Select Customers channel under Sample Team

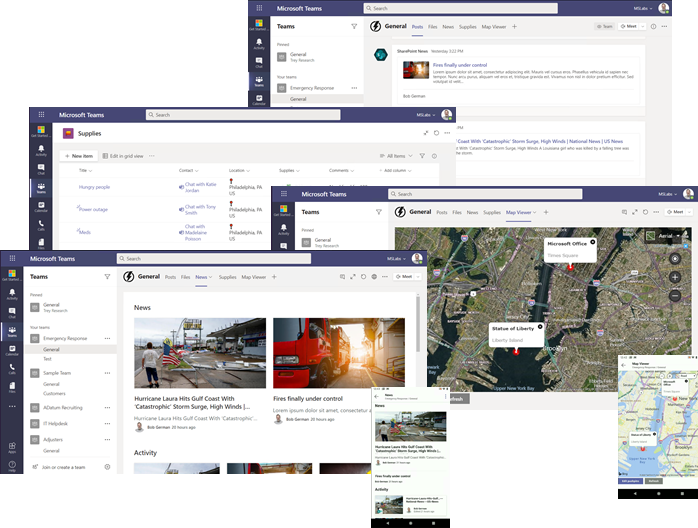pos(54,394)
